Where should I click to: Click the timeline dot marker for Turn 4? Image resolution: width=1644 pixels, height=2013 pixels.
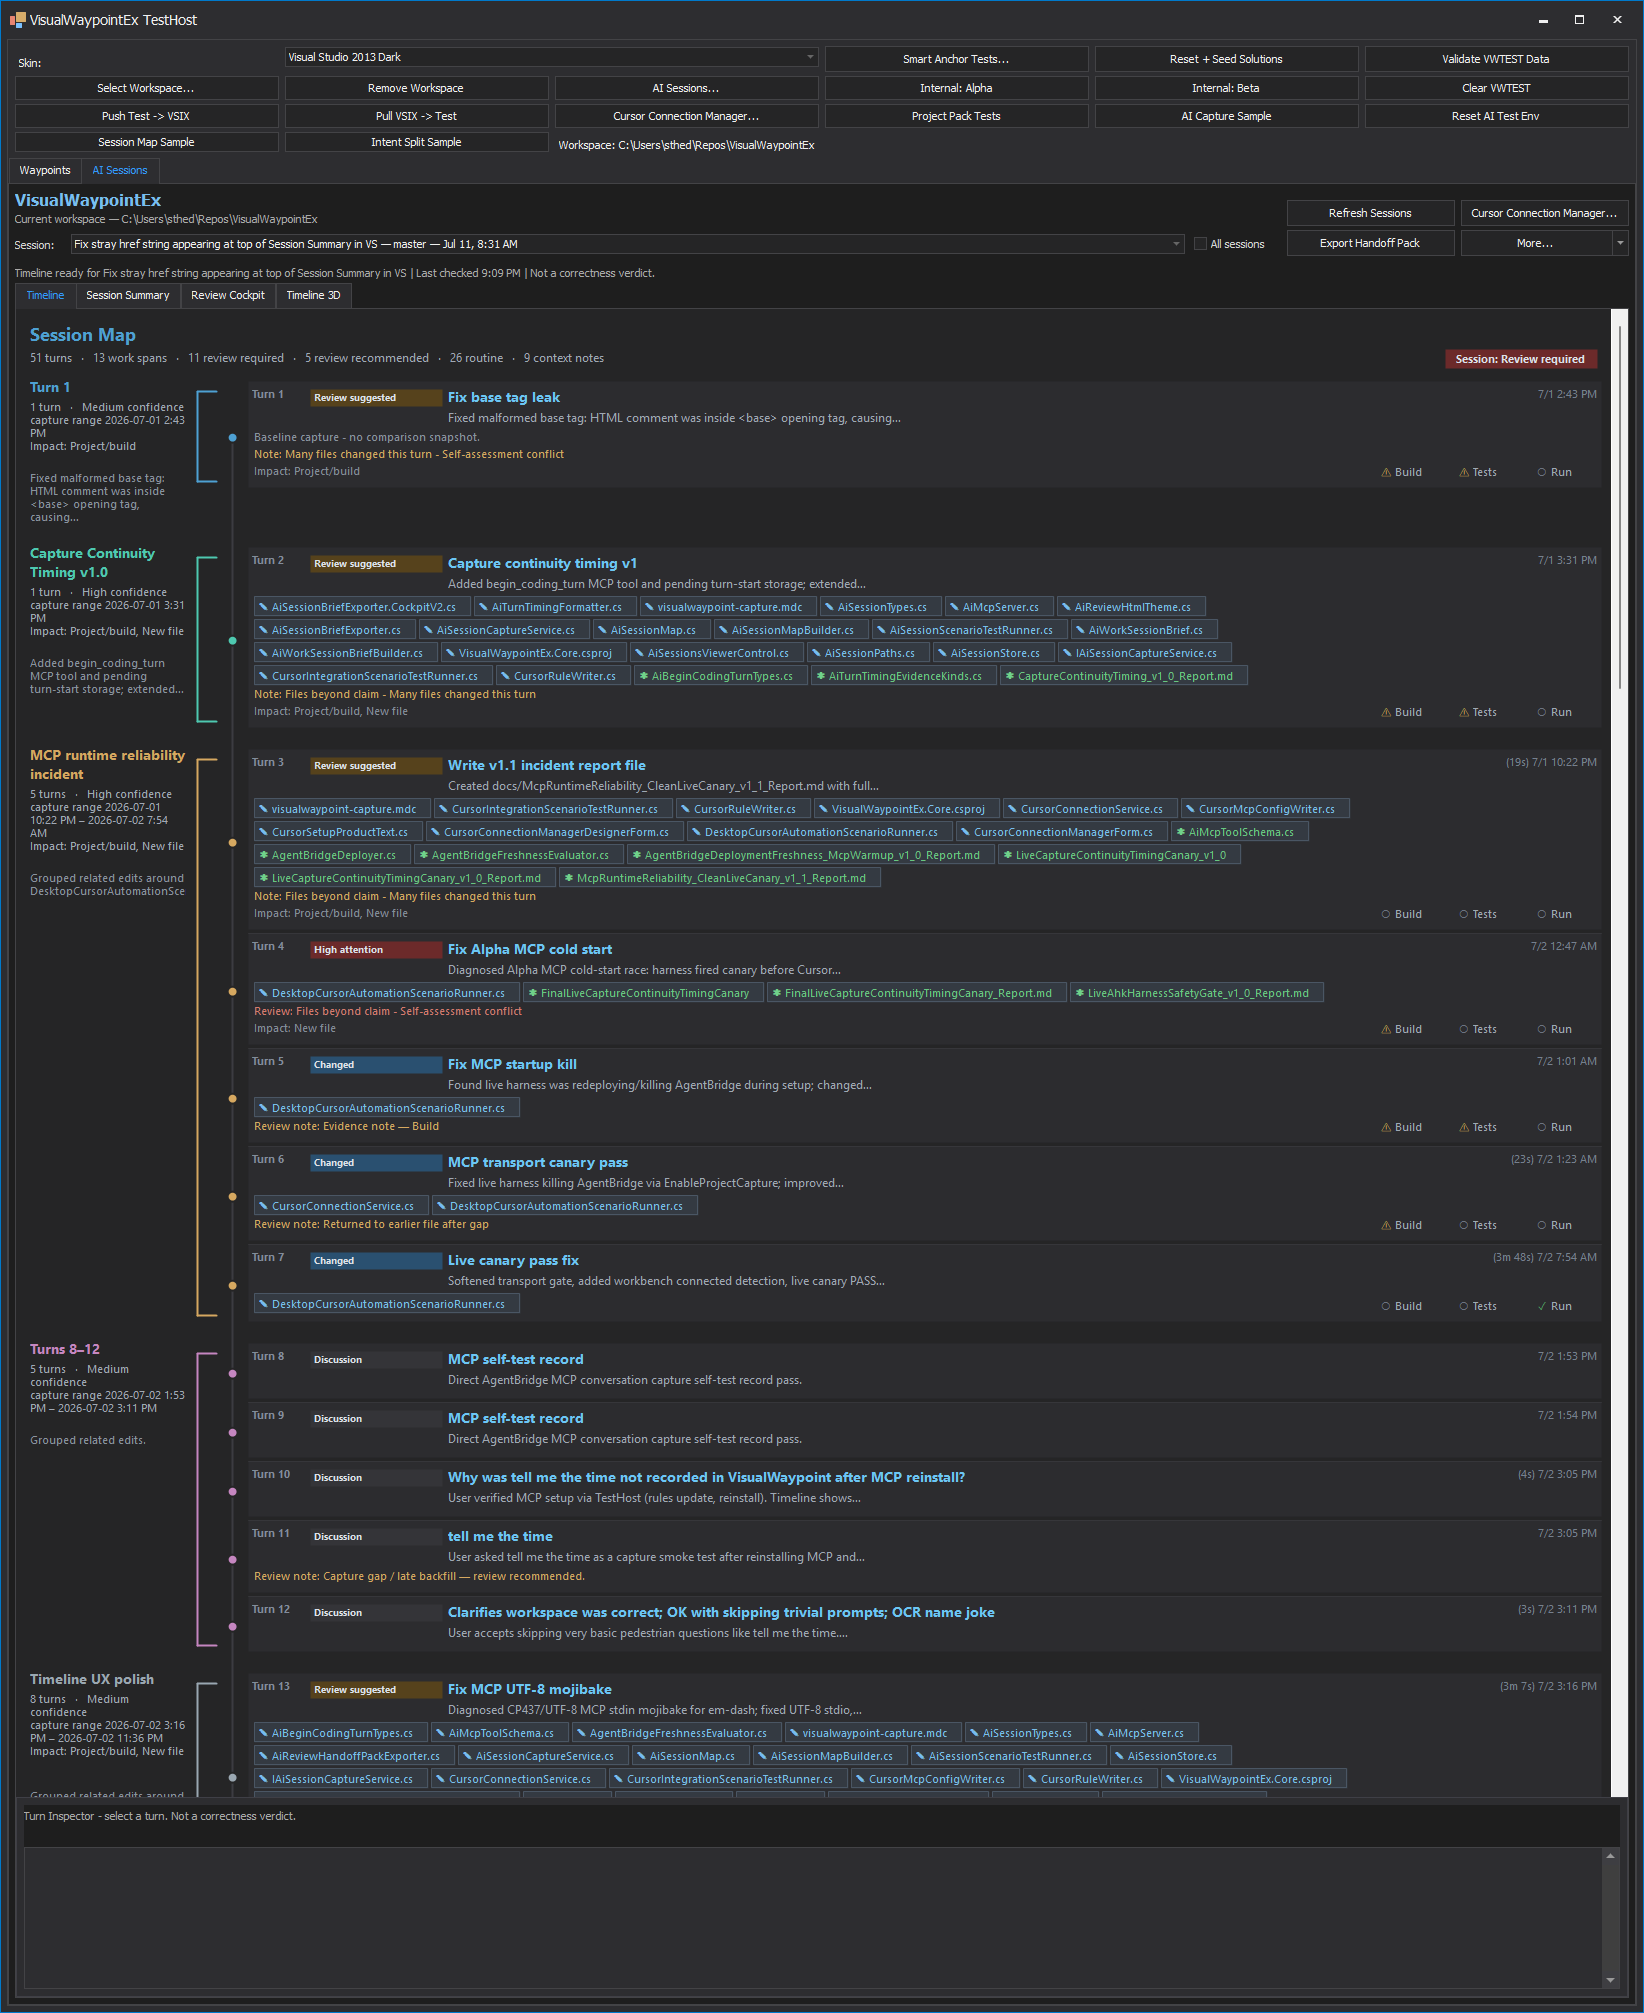click(233, 992)
